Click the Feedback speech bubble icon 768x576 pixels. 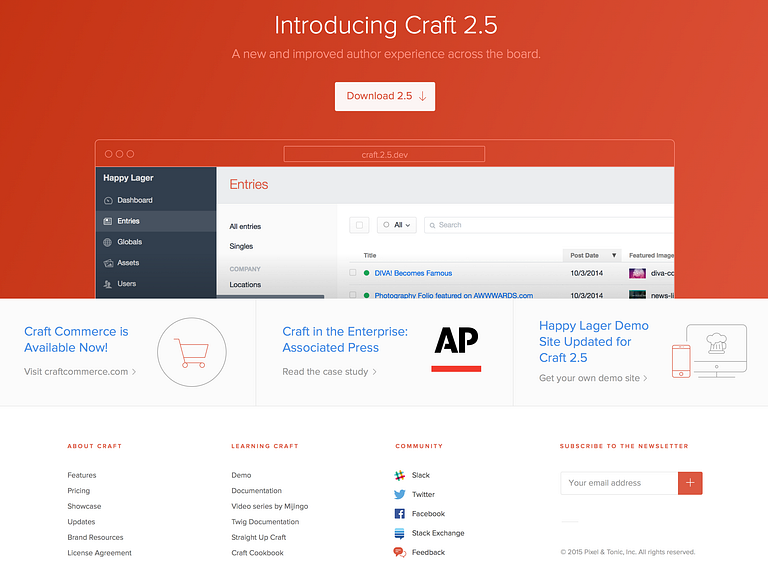coord(400,552)
